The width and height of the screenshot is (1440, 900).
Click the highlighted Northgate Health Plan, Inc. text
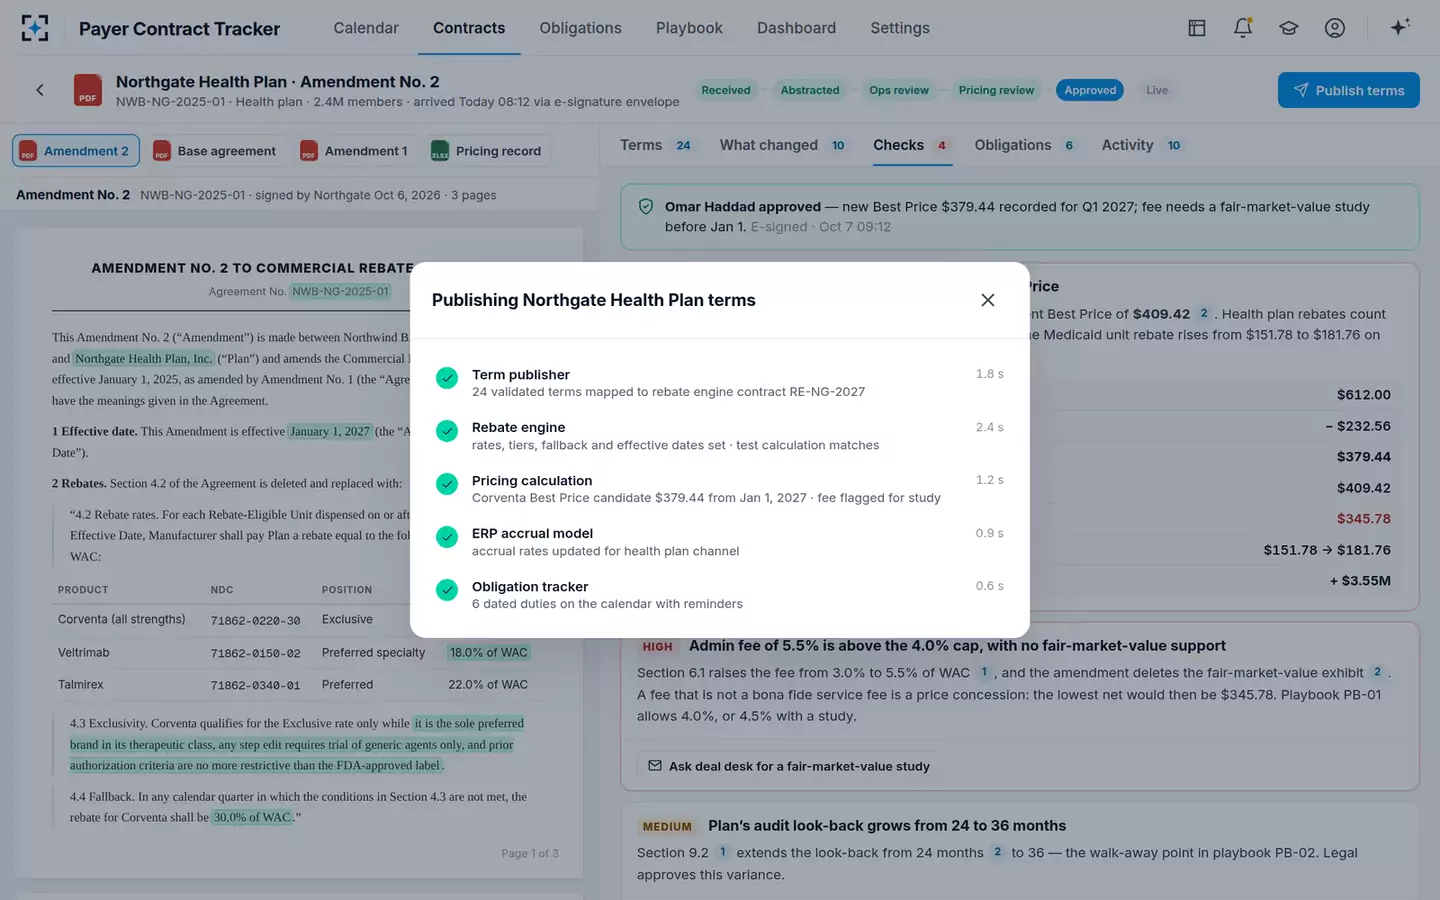click(143, 358)
